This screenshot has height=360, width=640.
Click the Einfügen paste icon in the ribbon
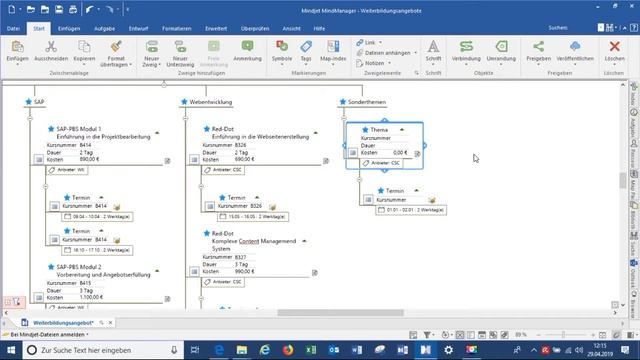pyautogui.click(x=18, y=47)
